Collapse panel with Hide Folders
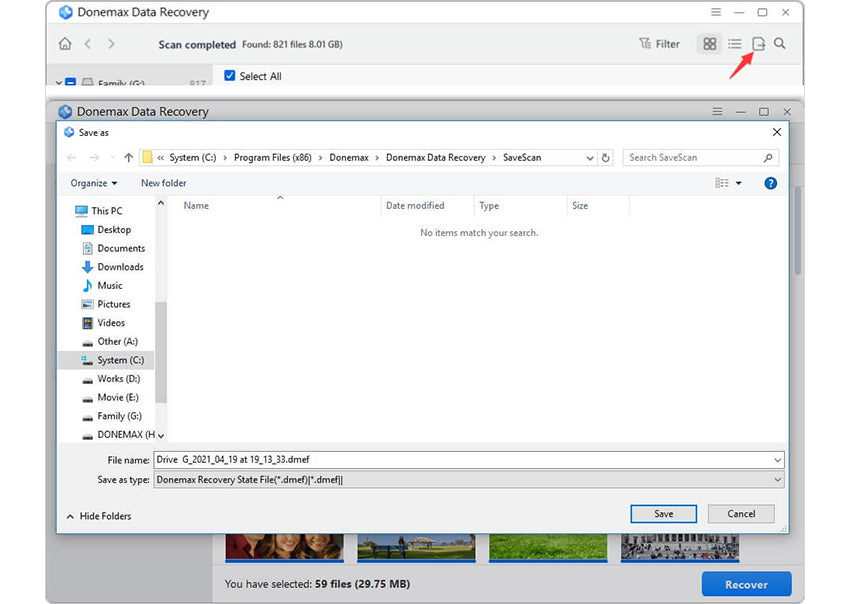850x604 pixels. 99,516
